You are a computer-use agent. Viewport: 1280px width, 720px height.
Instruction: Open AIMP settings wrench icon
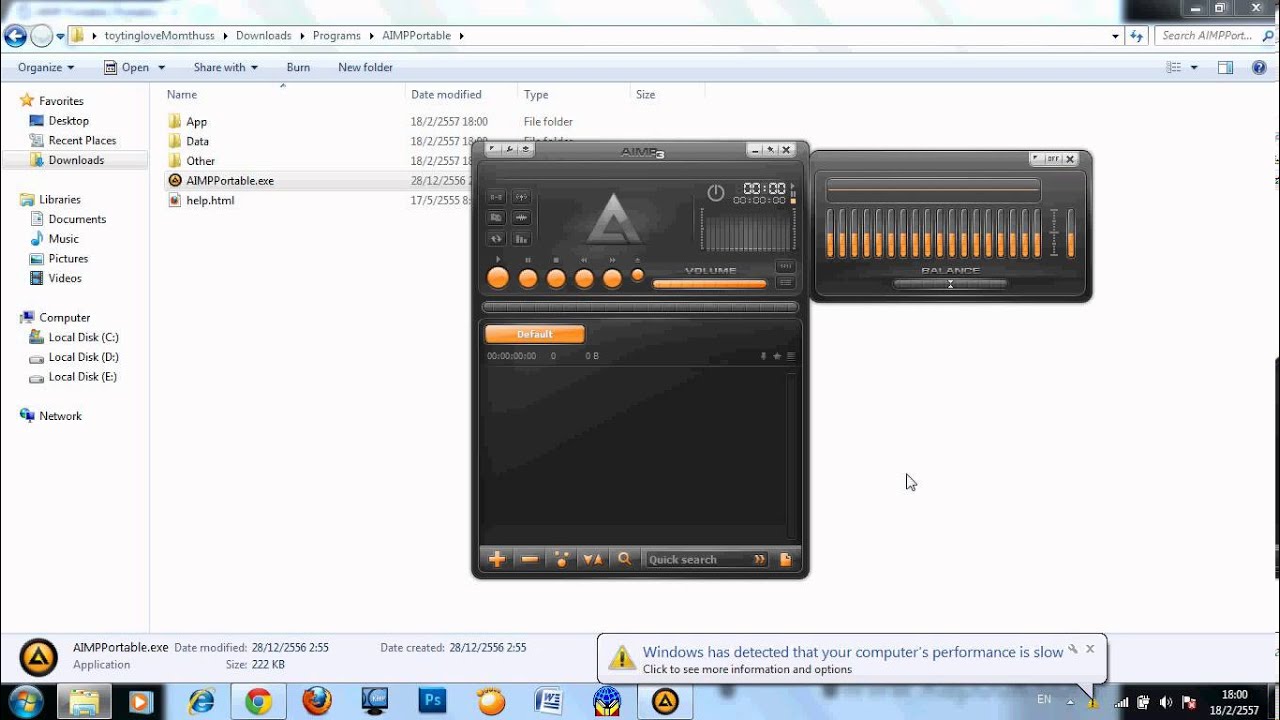(509, 150)
